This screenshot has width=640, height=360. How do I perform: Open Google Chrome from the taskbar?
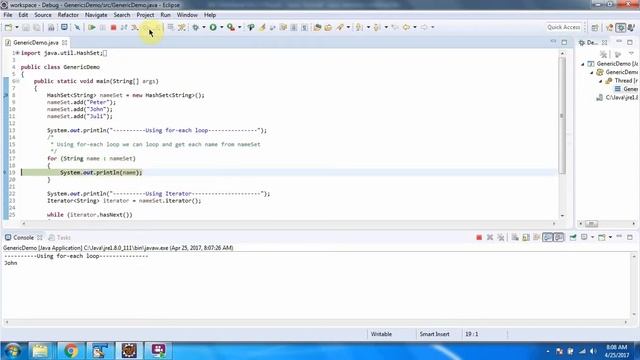[x=71, y=351]
